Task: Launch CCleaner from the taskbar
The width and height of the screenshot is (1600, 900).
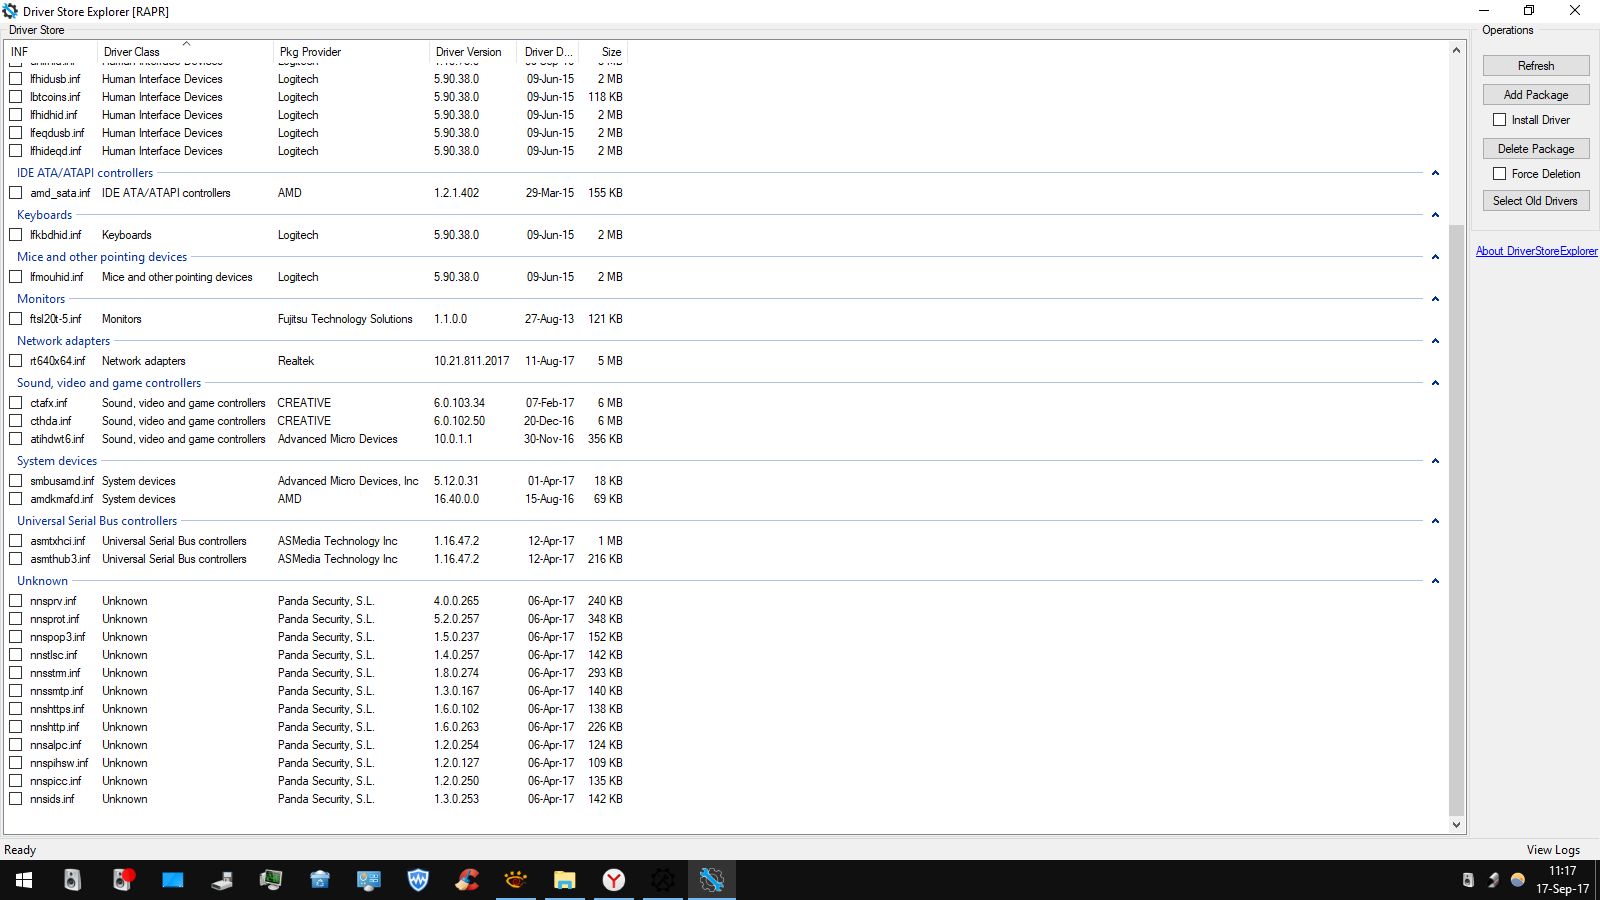Action: (467, 880)
